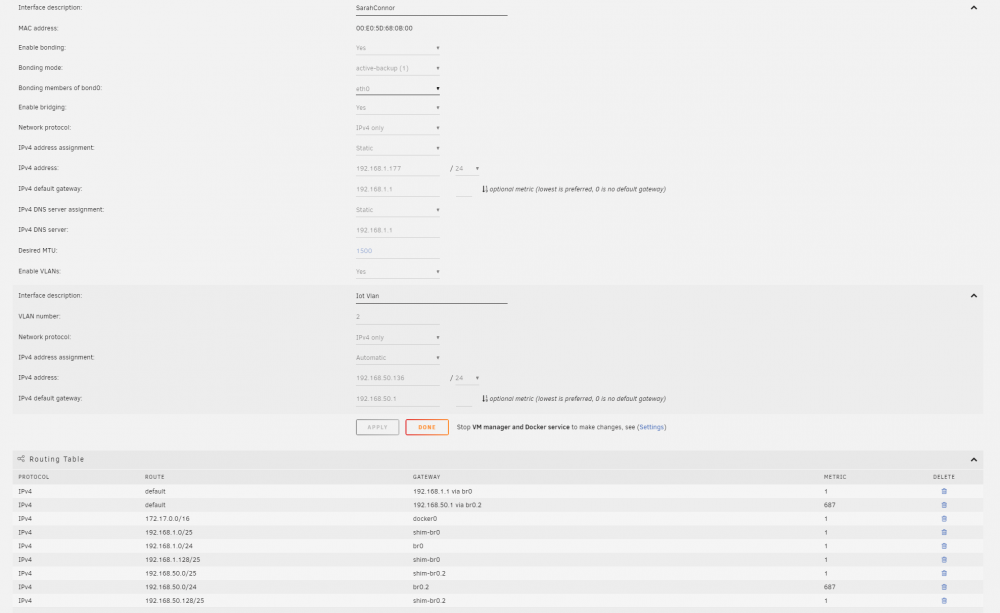Click the Routing Table heading text

(57, 459)
